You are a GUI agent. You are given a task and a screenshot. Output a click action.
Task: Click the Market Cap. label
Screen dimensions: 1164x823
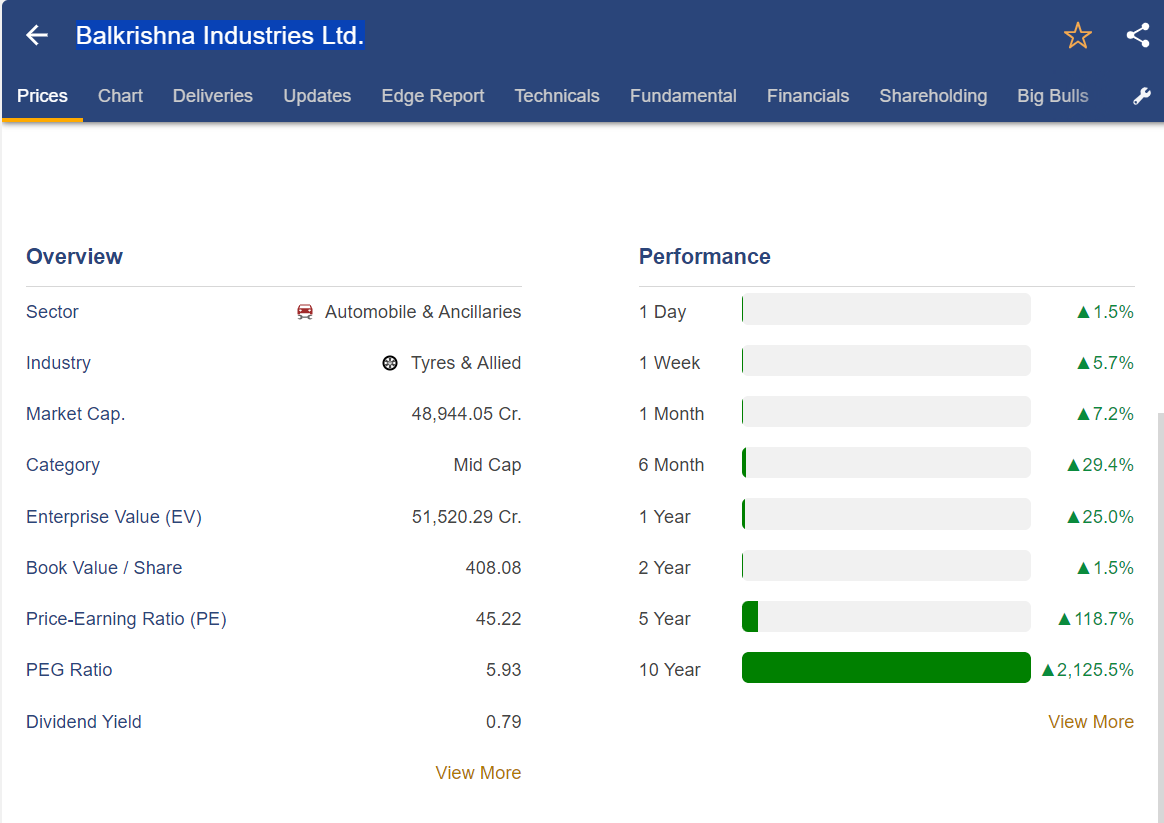coord(76,413)
